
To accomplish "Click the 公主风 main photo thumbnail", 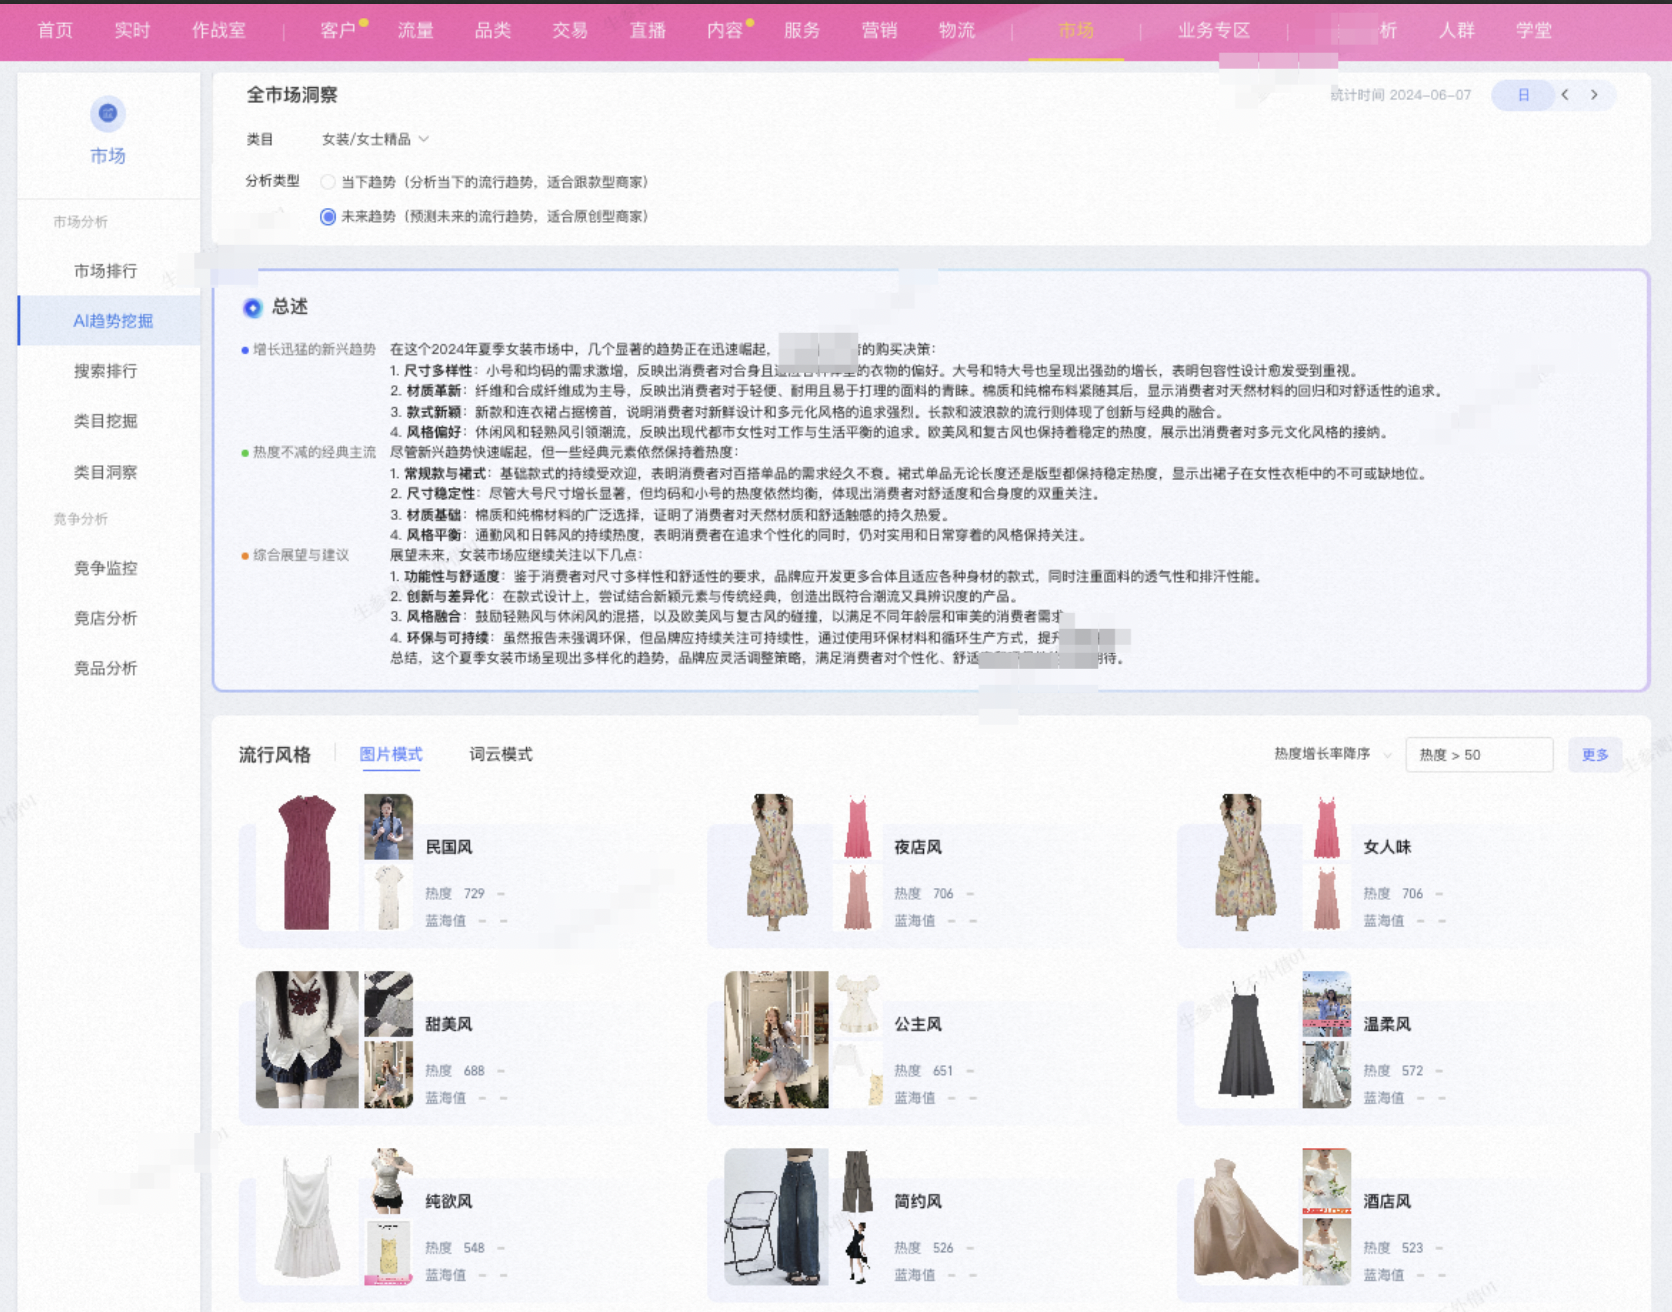I will point(777,1039).
